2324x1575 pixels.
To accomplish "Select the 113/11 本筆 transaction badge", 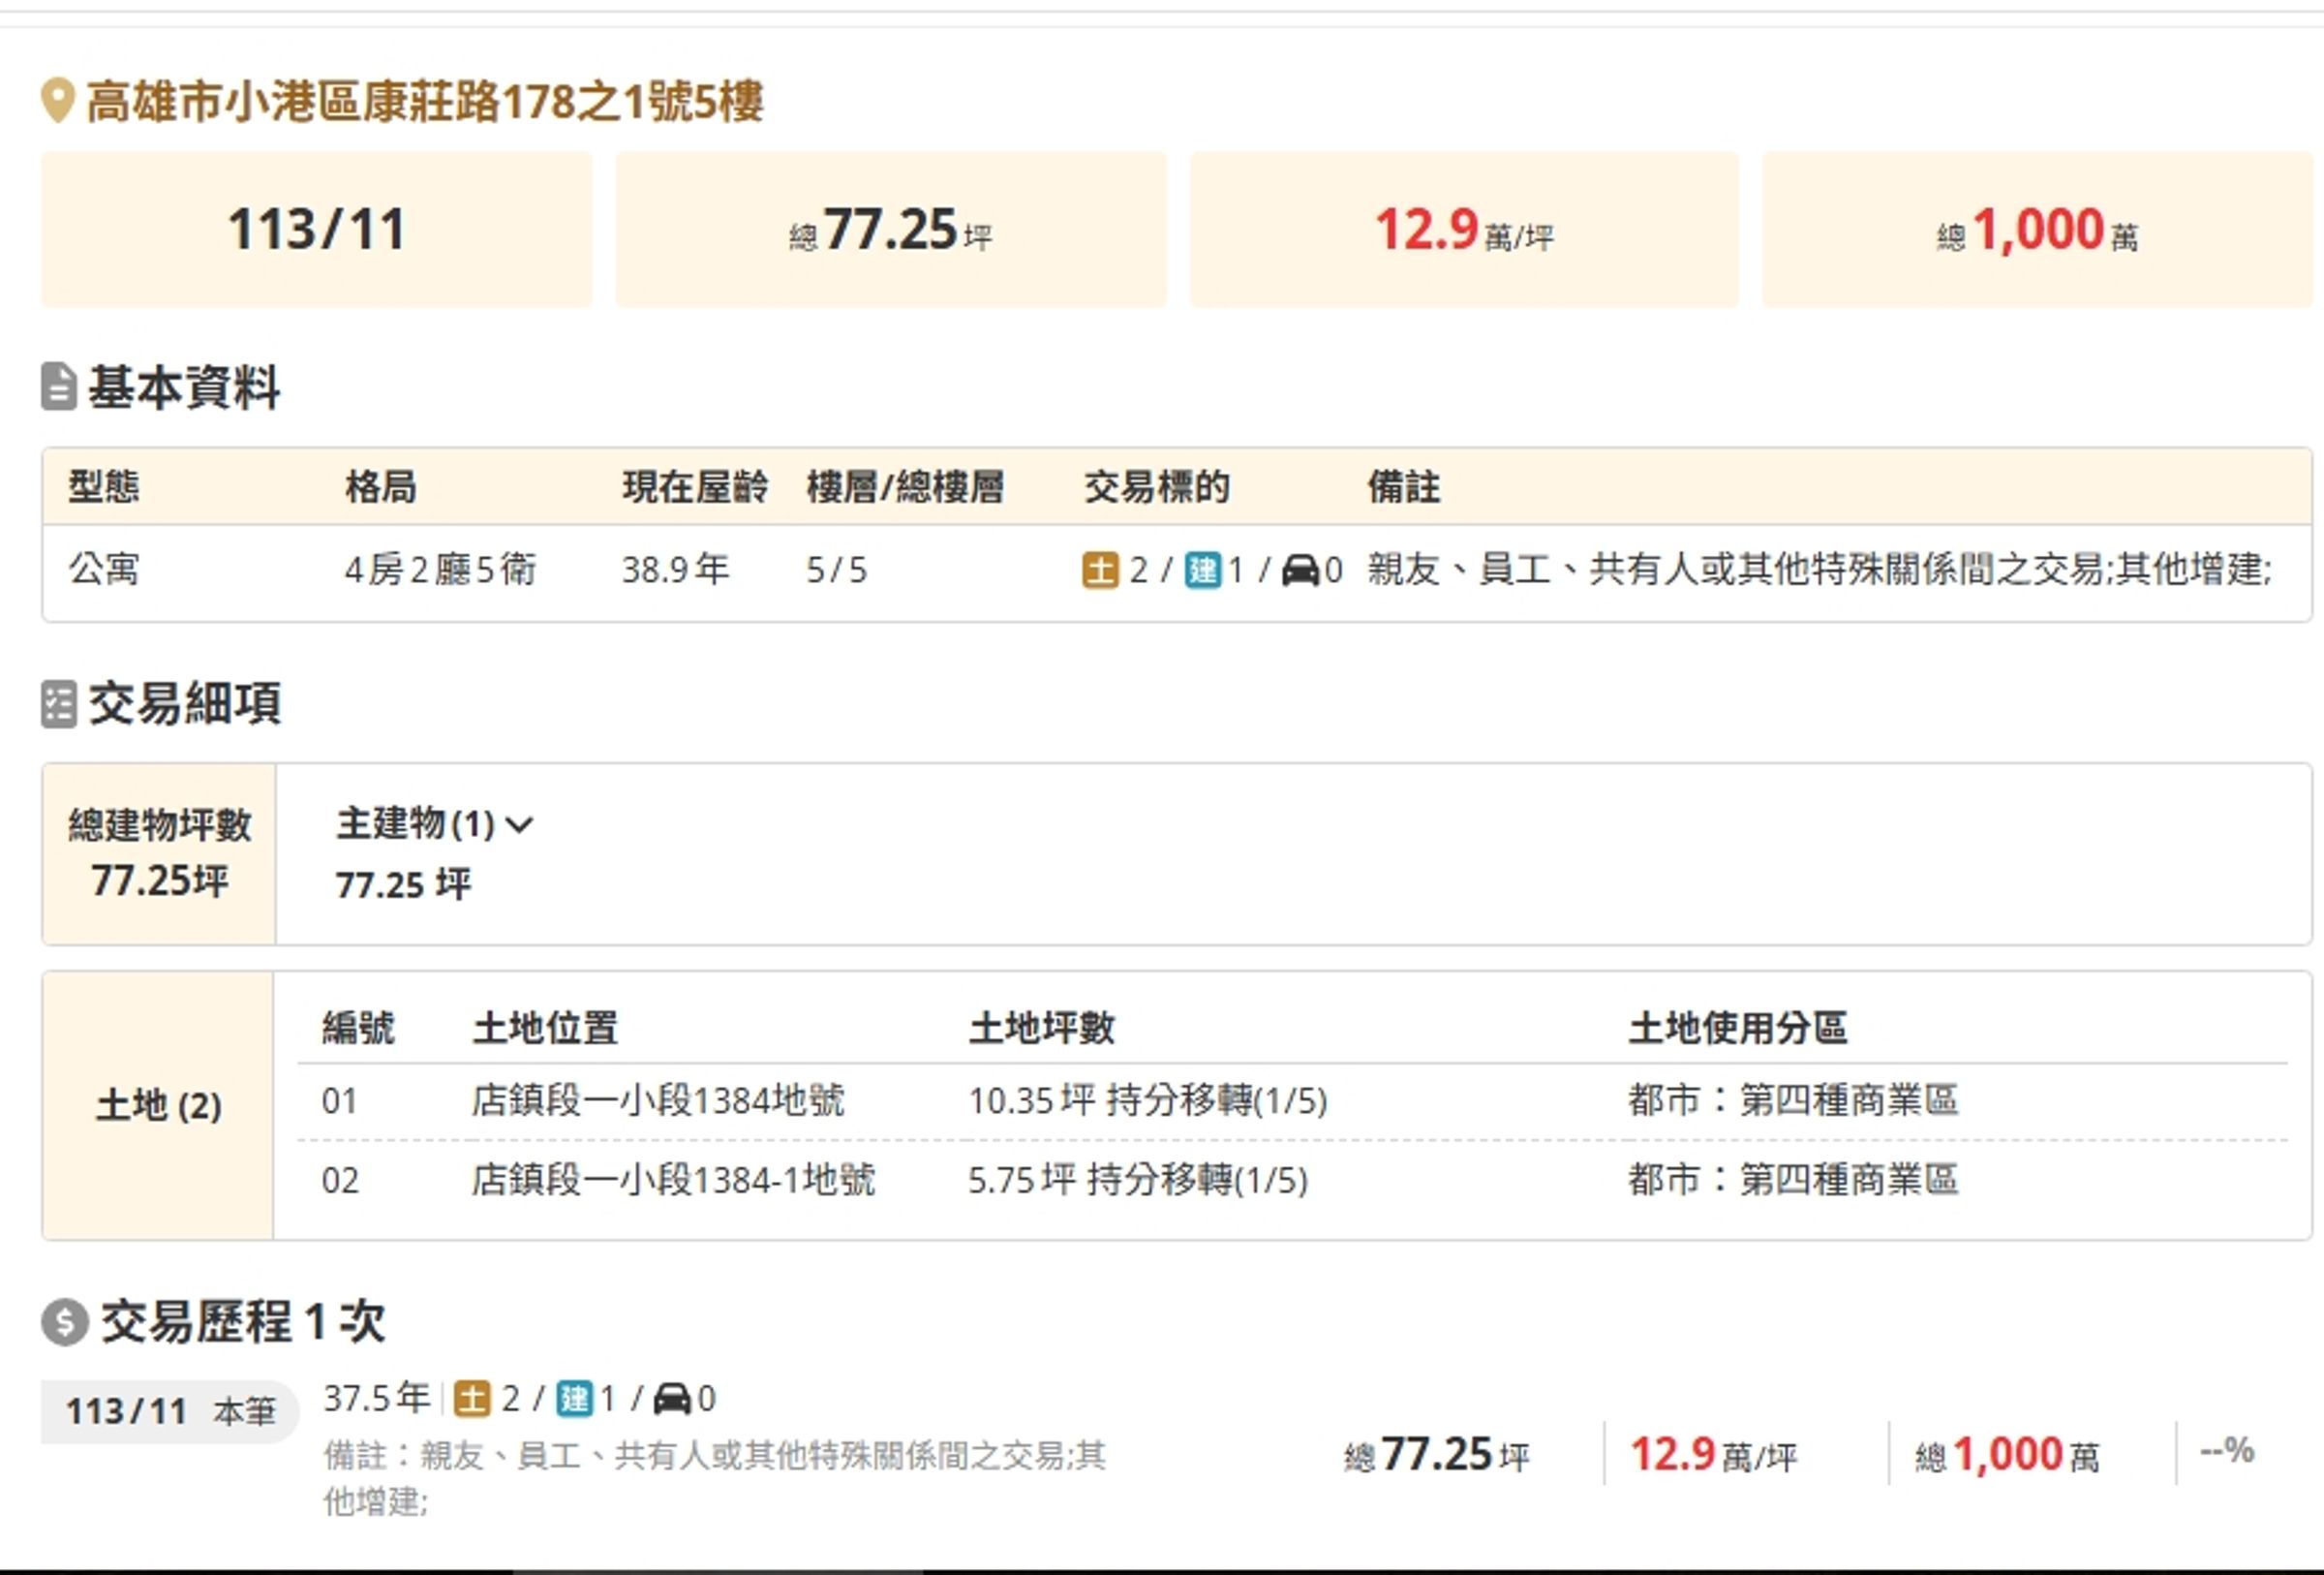I will pos(170,1411).
